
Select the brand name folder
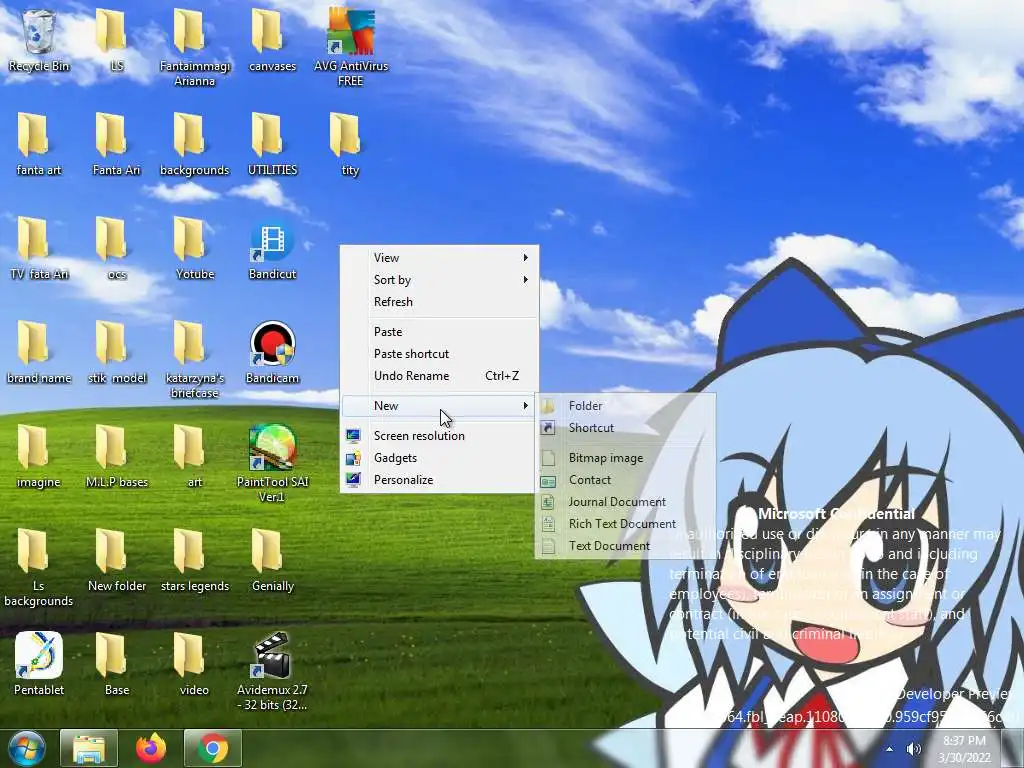[x=39, y=352]
